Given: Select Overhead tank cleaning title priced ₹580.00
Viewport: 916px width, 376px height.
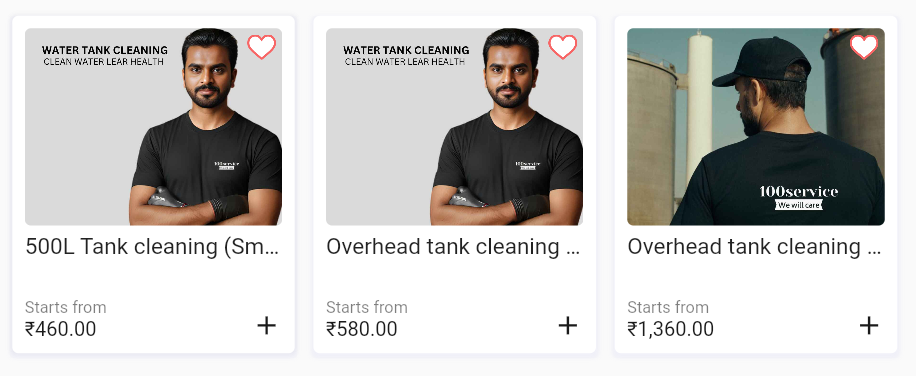Looking at the screenshot, I should [453, 247].
